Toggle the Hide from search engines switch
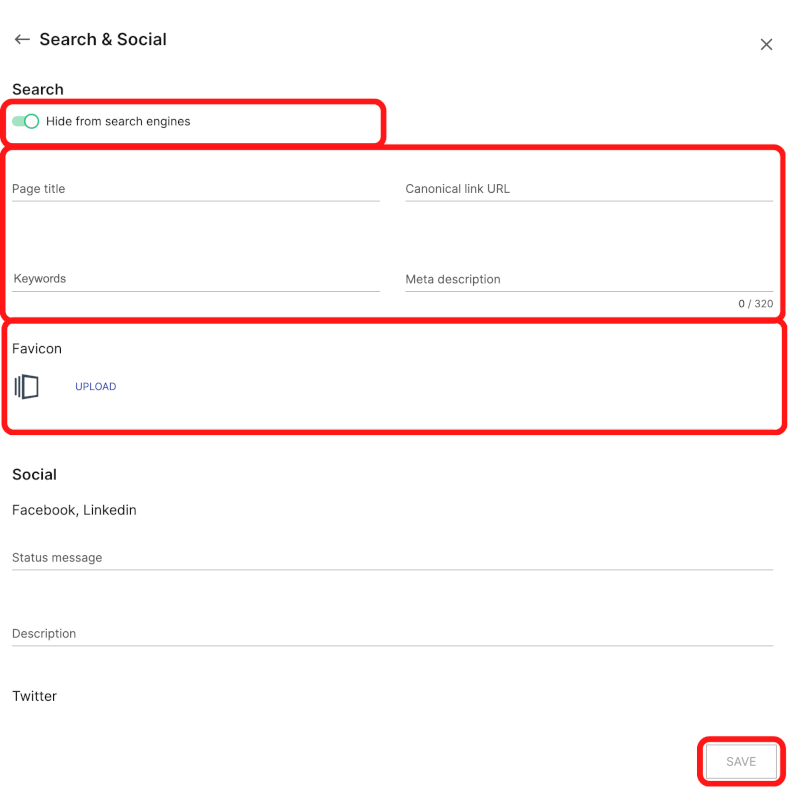 pyautogui.click(x=26, y=121)
